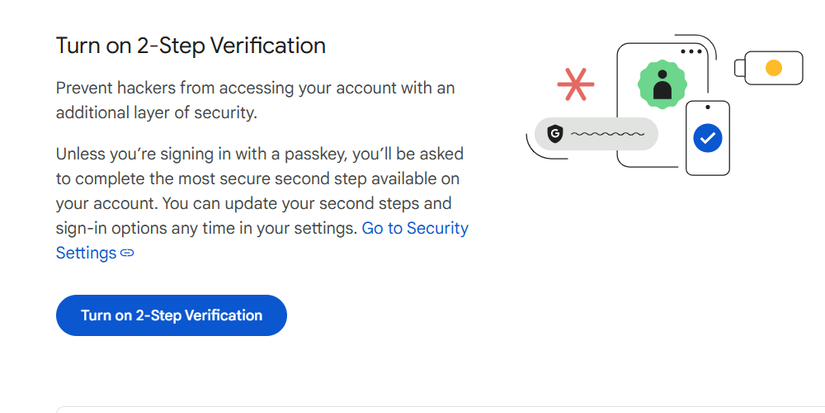Click the gray password pill graphic

[596, 133]
